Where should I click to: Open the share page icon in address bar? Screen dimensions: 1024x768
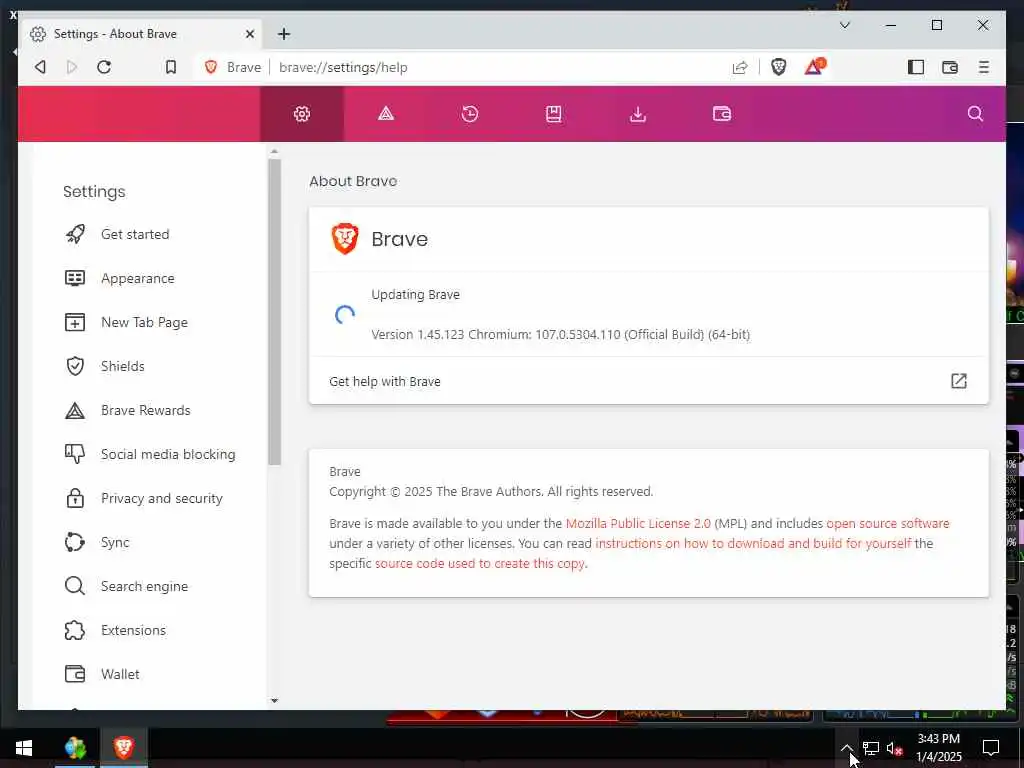point(740,67)
